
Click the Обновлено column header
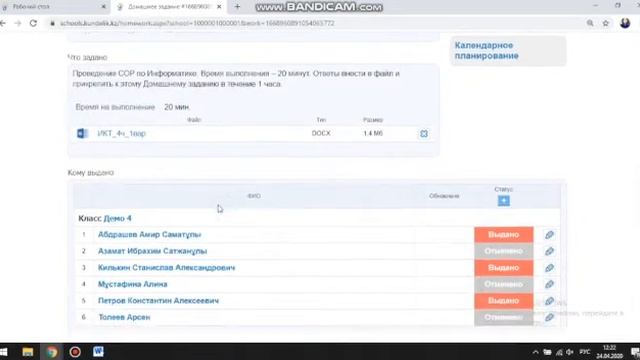tap(444, 196)
